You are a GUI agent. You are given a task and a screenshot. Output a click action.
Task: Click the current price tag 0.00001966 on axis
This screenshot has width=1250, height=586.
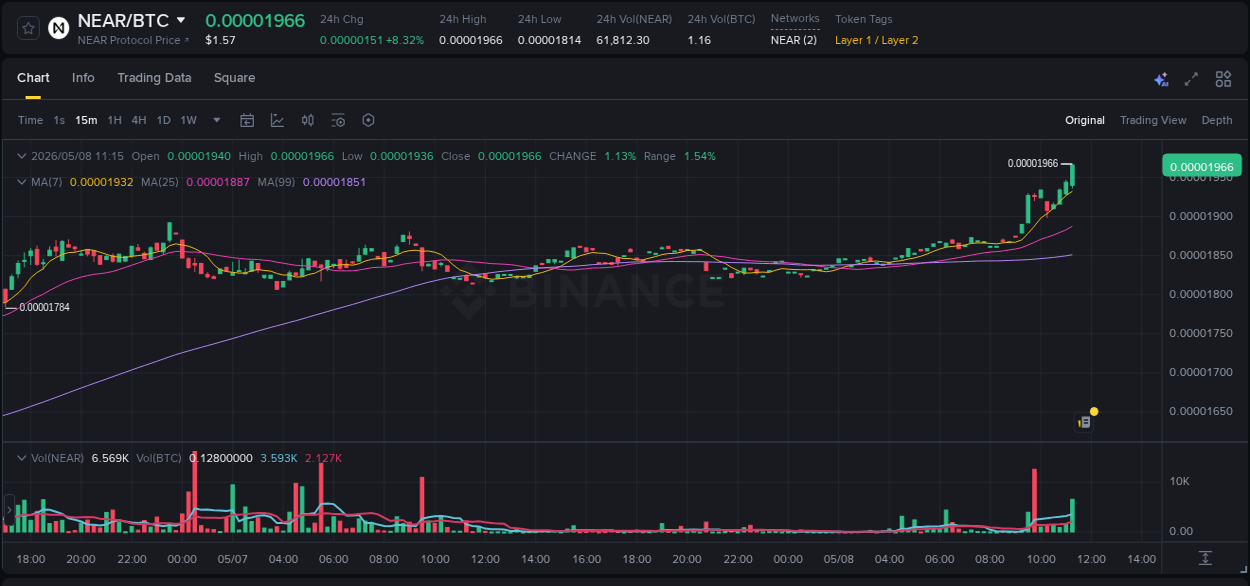click(1201, 167)
